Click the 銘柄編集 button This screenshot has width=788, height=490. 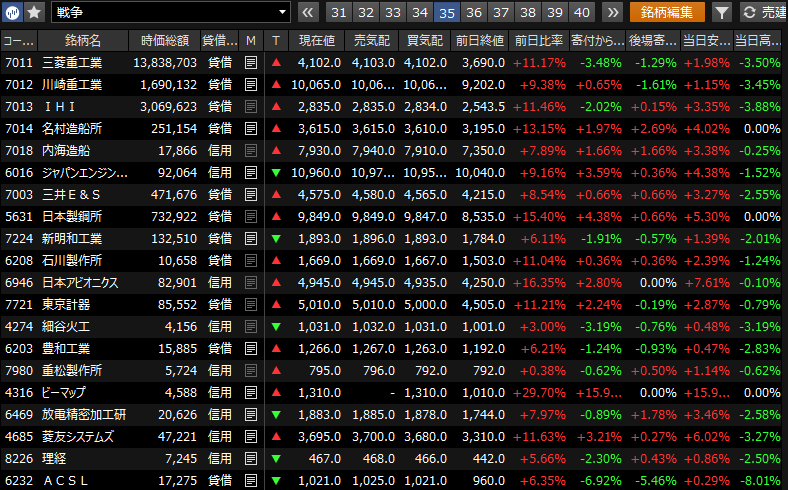(667, 12)
